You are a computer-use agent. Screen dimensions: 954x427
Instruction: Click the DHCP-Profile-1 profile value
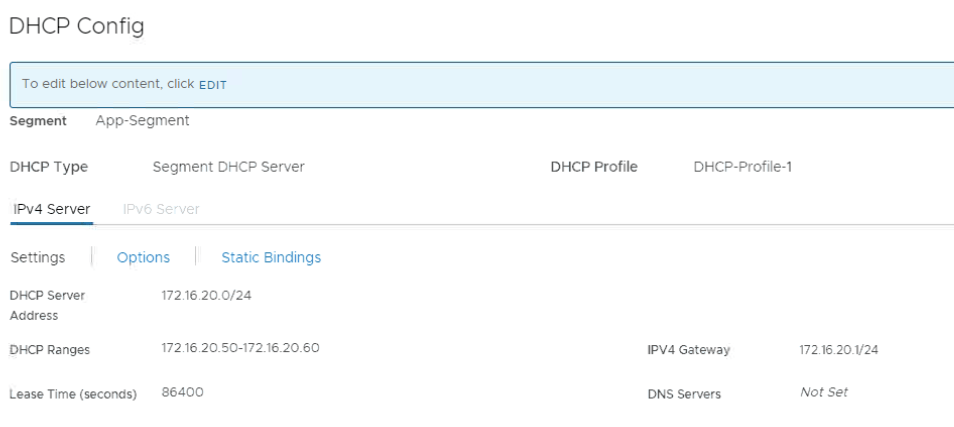point(742,167)
